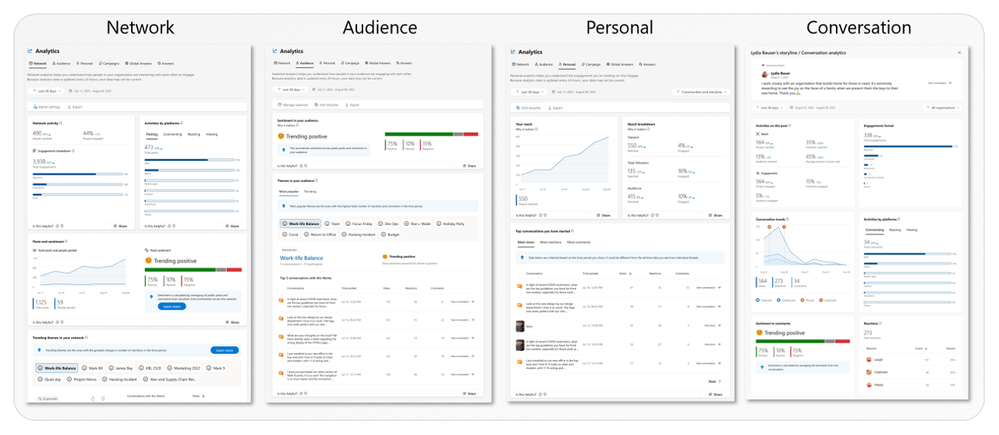Open the Personal tab in Network panel

click(85, 63)
